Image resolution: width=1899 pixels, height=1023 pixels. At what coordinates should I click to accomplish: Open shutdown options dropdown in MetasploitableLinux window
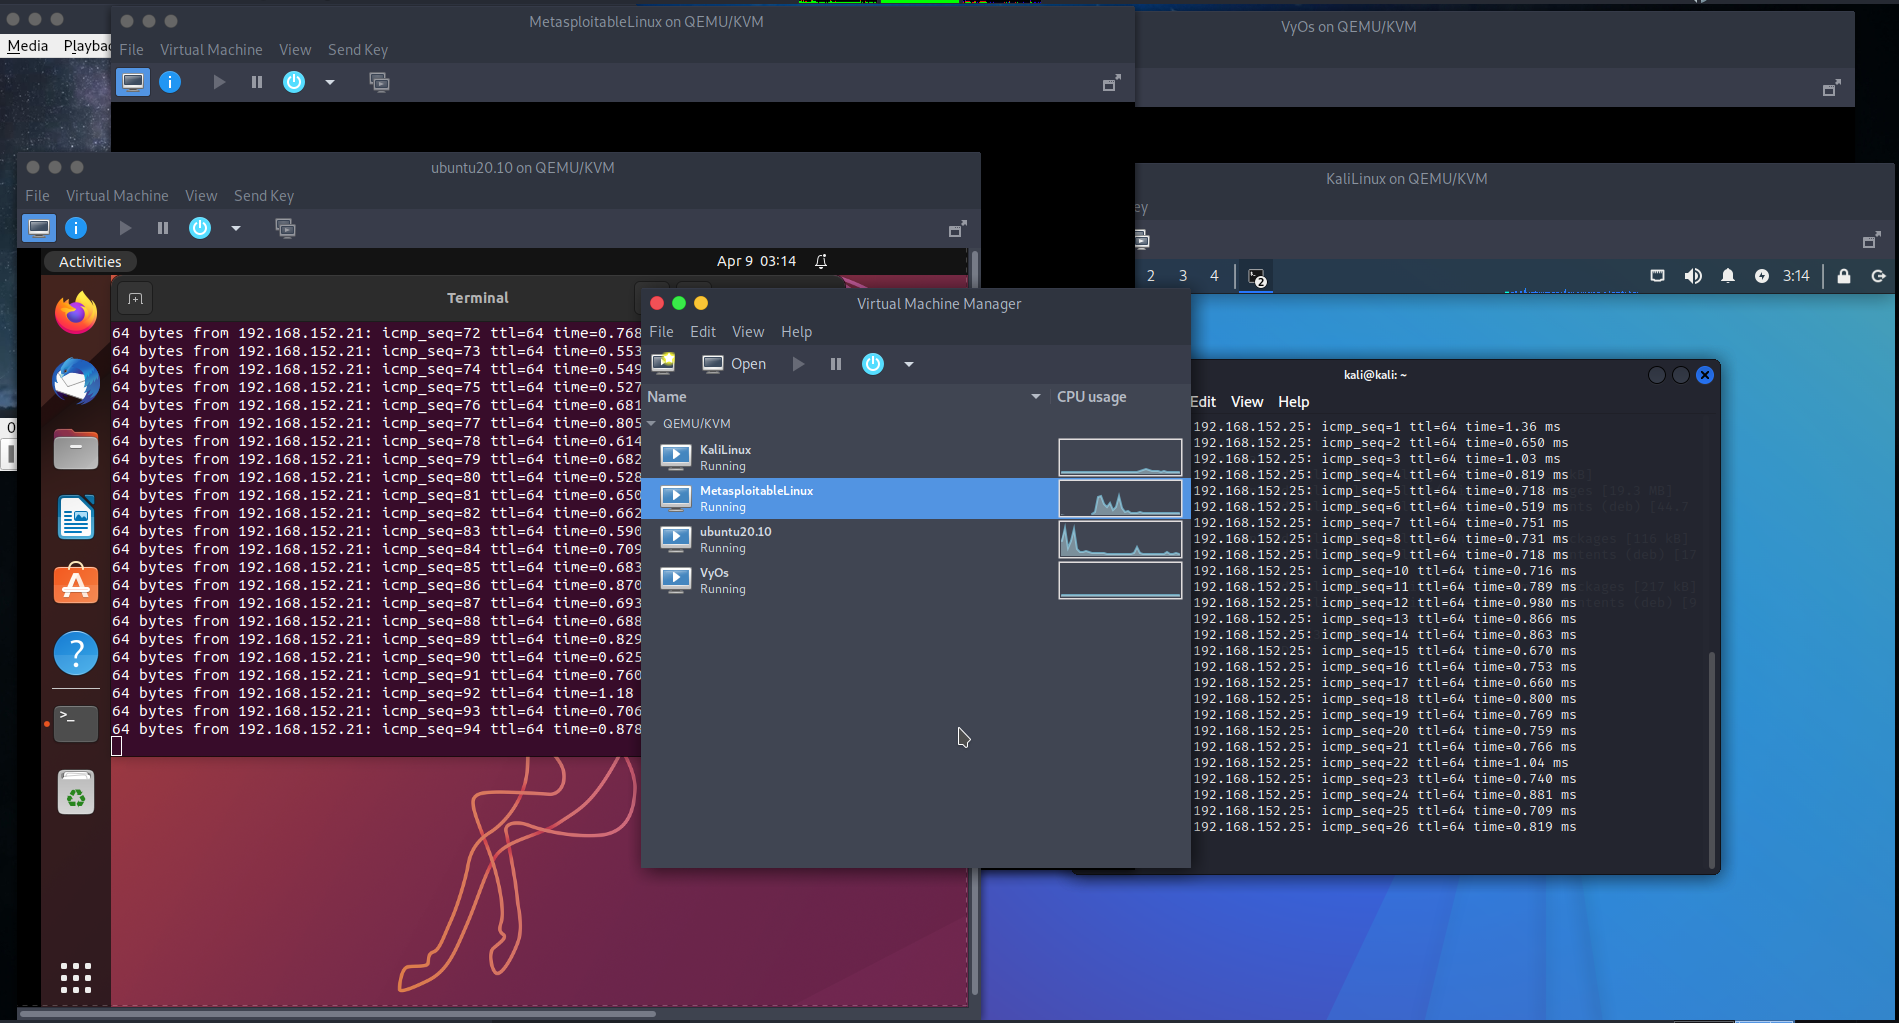[330, 82]
